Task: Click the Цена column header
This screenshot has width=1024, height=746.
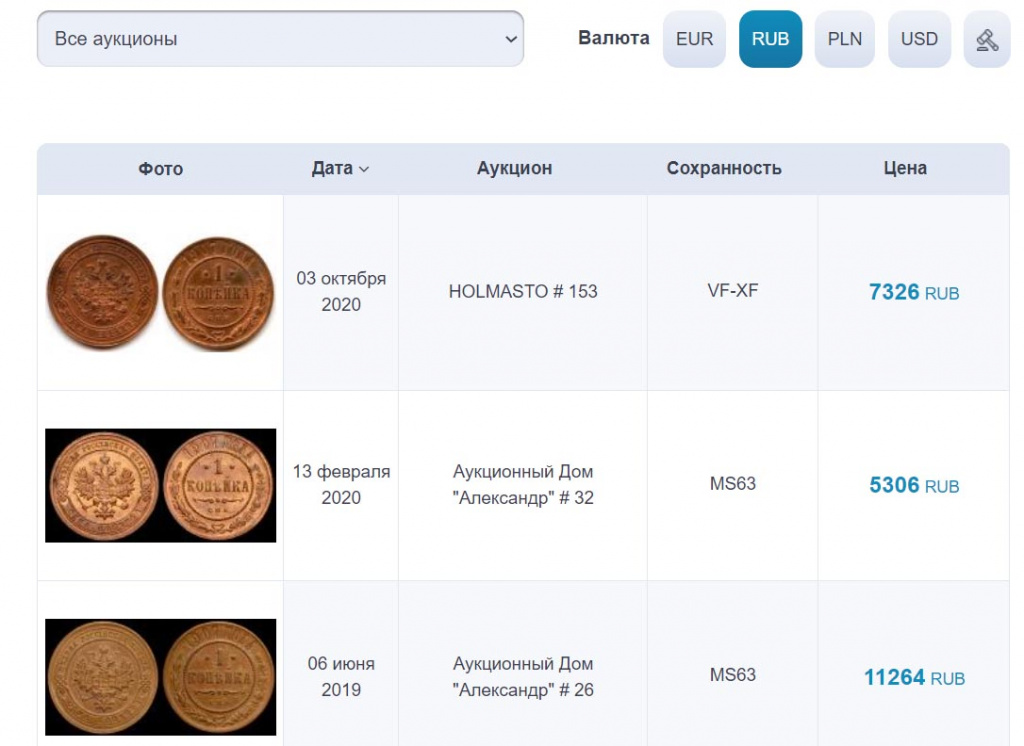Action: [905, 168]
